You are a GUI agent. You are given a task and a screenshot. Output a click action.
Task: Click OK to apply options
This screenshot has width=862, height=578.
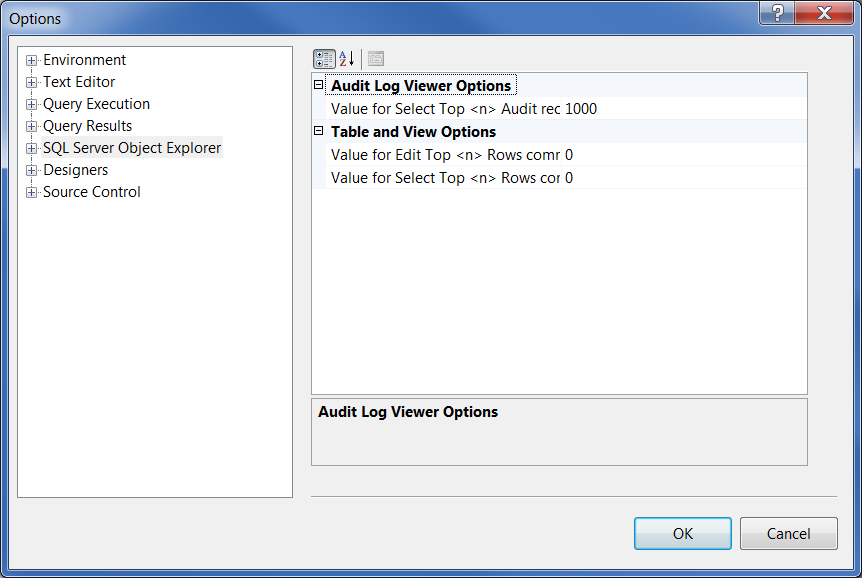click(x=683, y=533)
